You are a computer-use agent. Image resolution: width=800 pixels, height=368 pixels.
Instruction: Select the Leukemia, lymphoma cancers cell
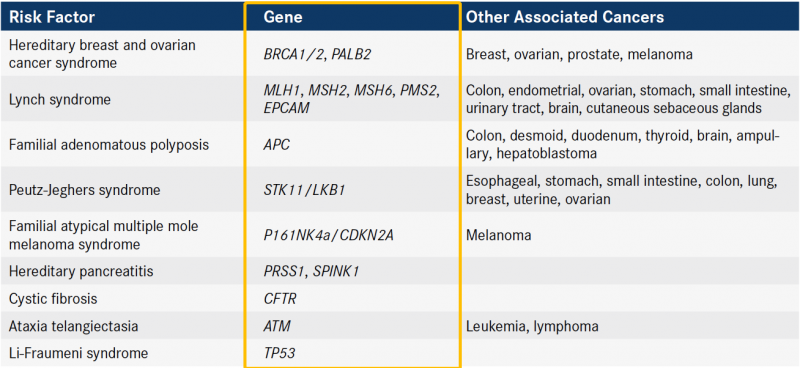[x=532, y=326]
